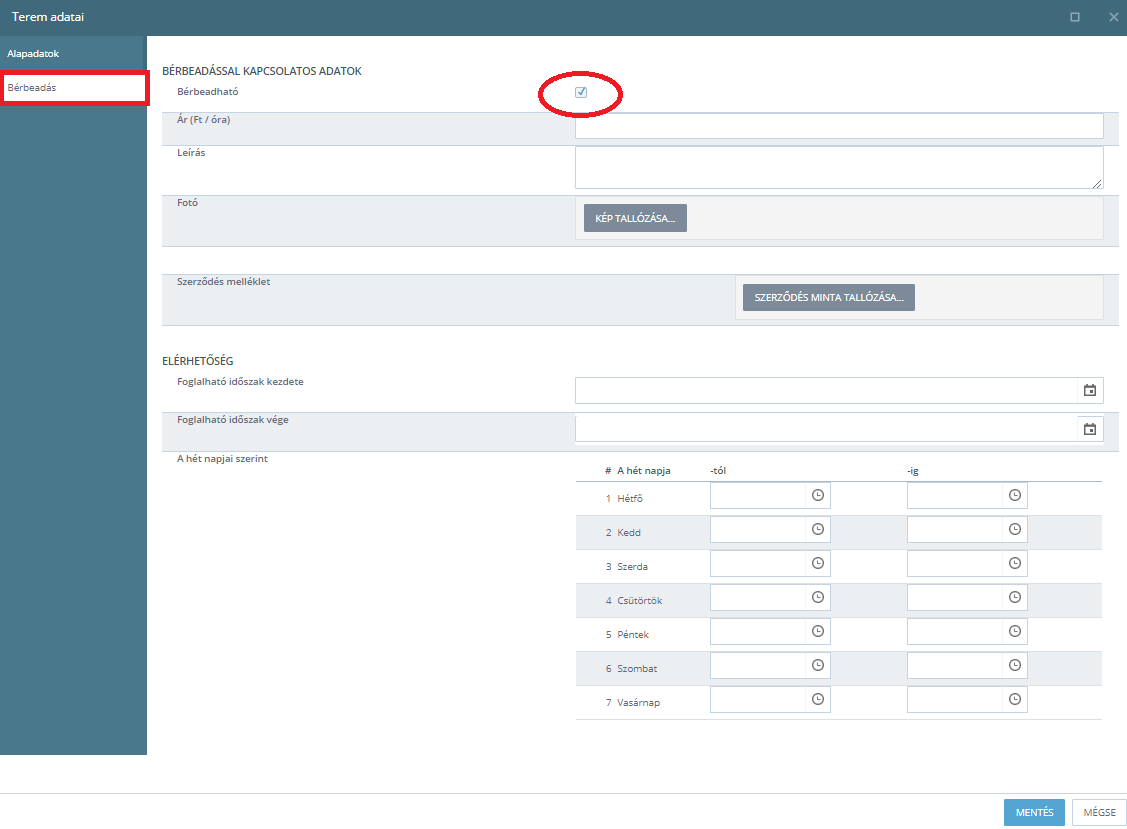Close the Terem adatai dialog

pyautogui.click(x=1113, y=17)
